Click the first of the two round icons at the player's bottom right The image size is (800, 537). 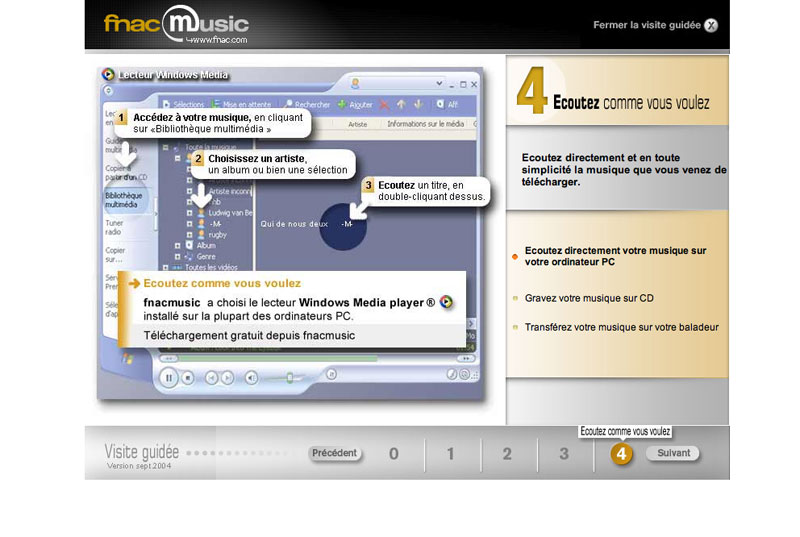point(452,374)
